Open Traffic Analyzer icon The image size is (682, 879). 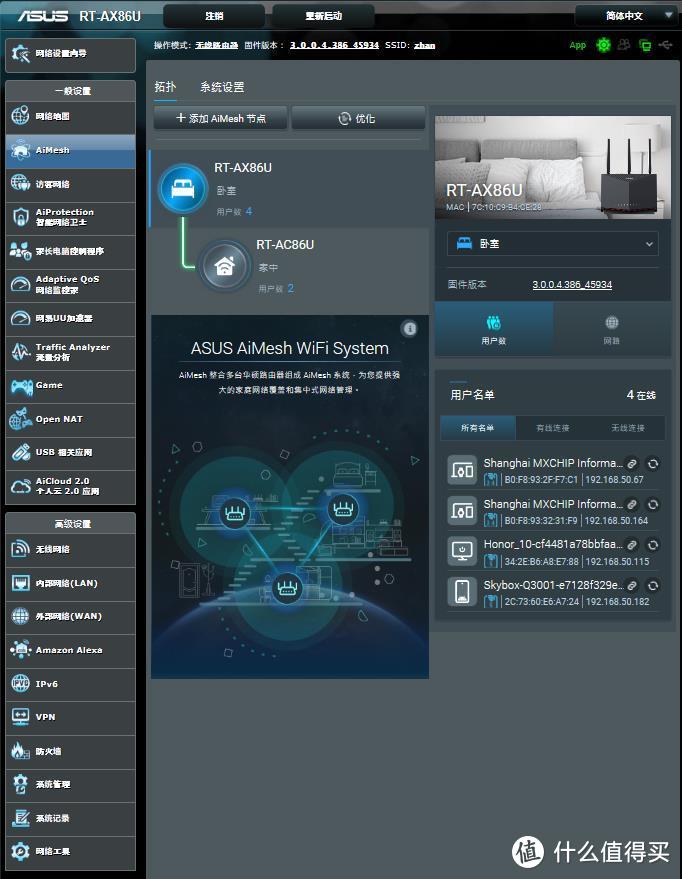(x=21, y=351)
